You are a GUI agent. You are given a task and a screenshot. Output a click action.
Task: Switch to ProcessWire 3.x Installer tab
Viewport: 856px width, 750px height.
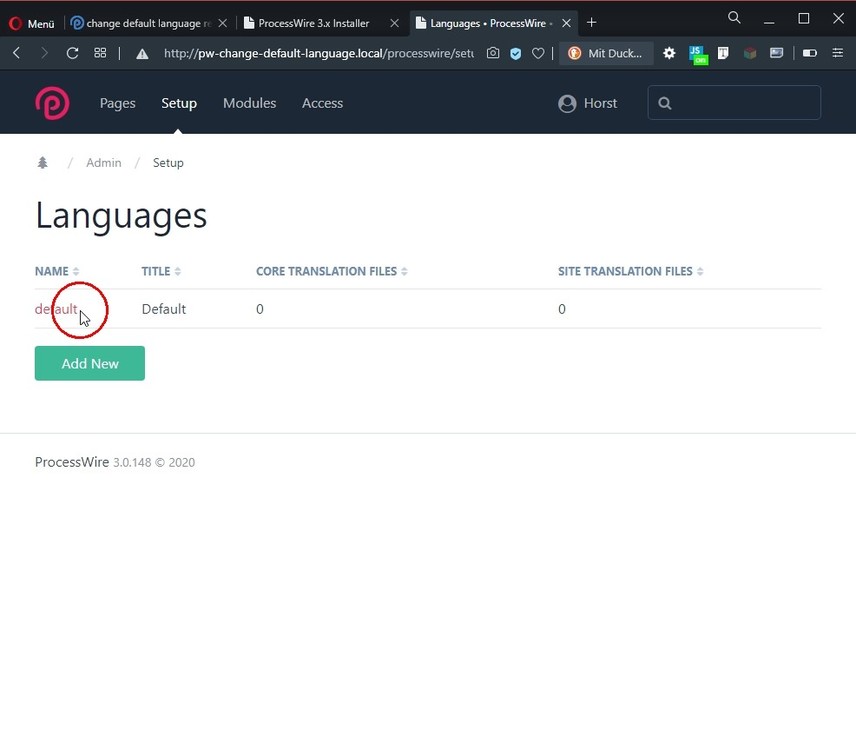(x=314, y=23)
